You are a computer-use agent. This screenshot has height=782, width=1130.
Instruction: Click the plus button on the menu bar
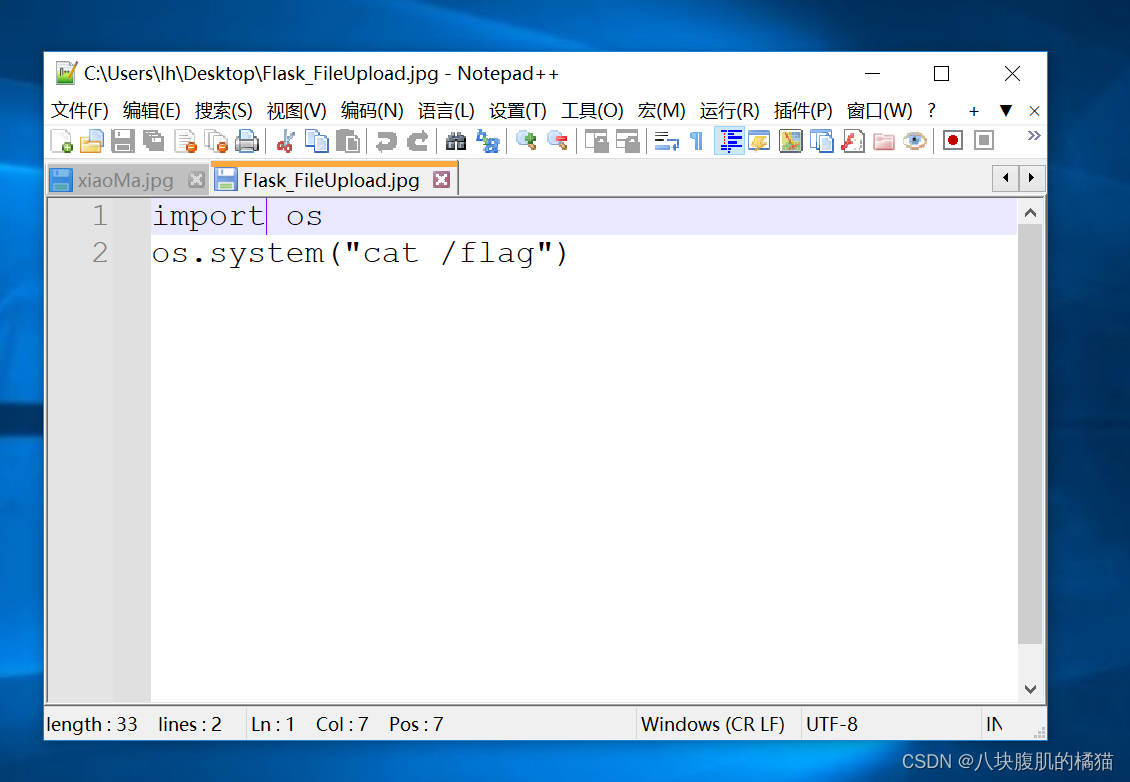(974, 111)
